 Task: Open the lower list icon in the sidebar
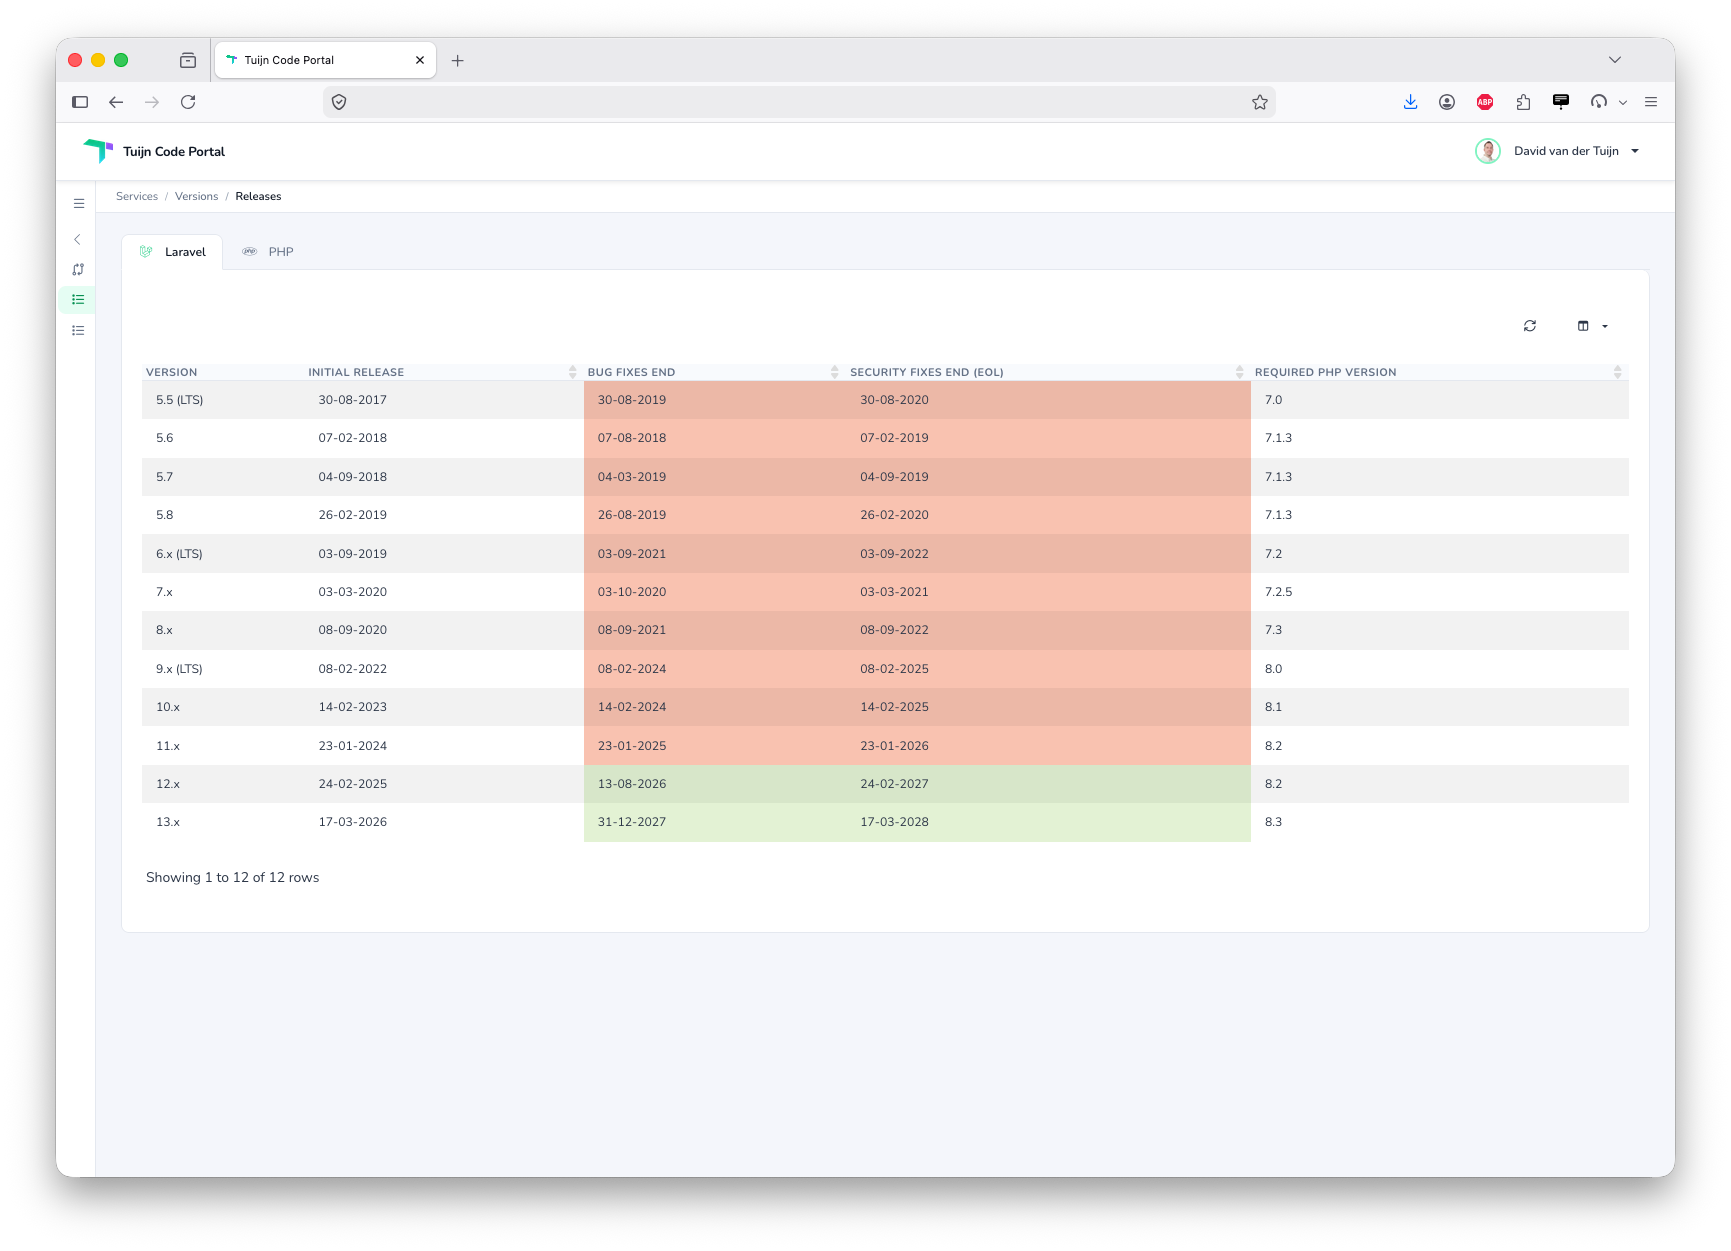(x=78, y=331)
